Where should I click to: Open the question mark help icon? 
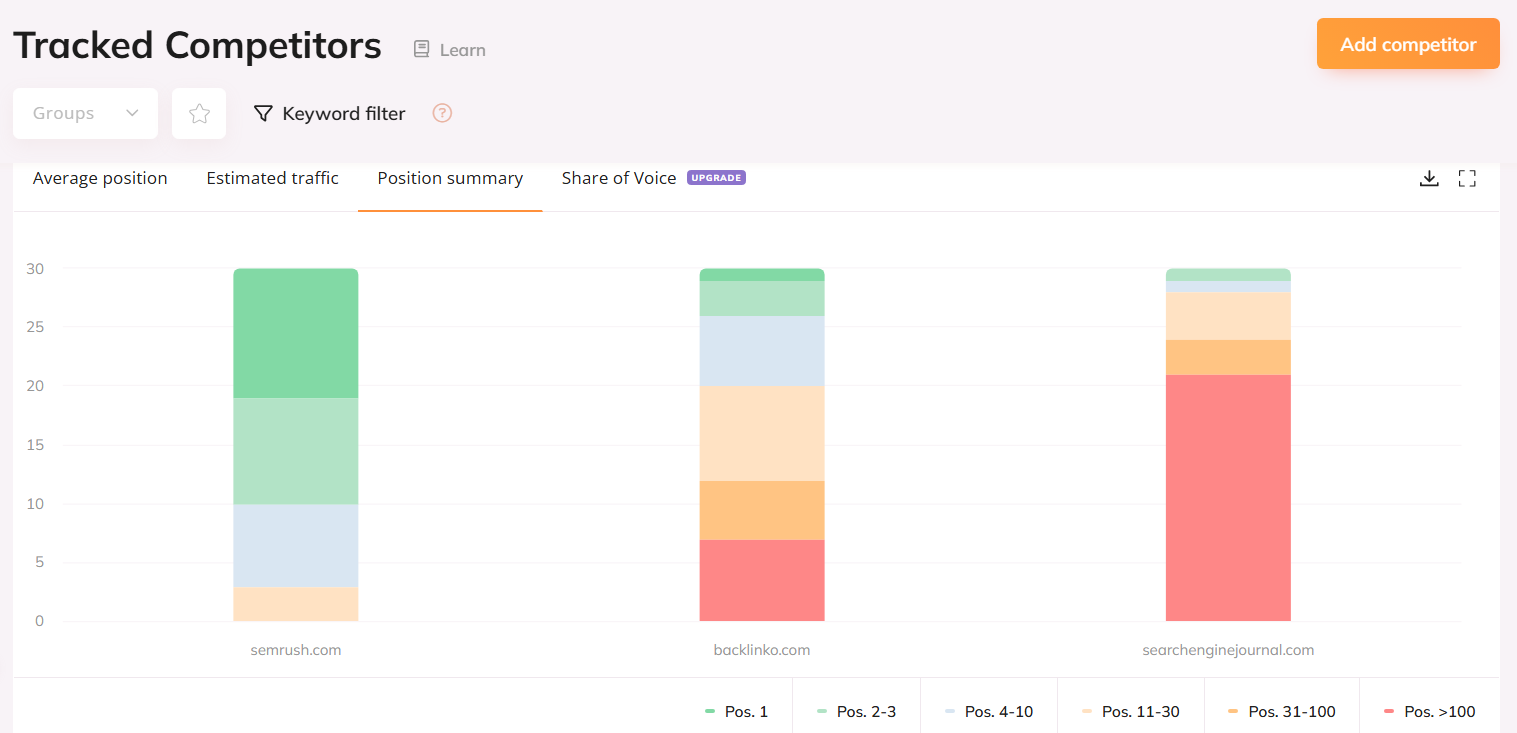click(x=442, y=113)
